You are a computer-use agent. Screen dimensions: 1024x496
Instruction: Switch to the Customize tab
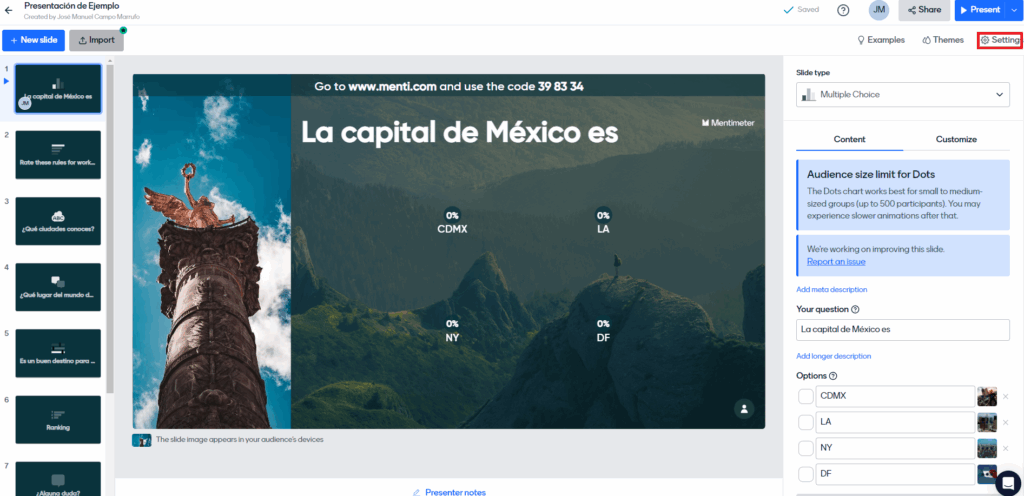tap(956, 139)
